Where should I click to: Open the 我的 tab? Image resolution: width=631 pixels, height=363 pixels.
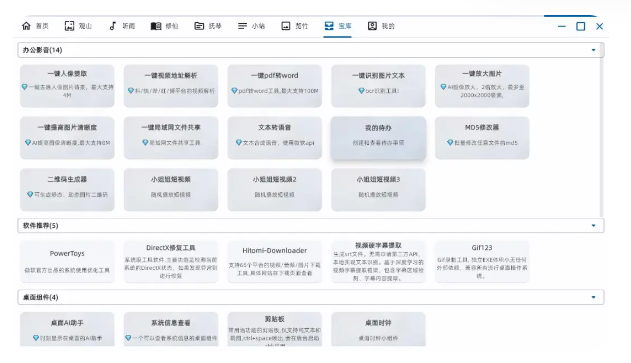(381, 26)
